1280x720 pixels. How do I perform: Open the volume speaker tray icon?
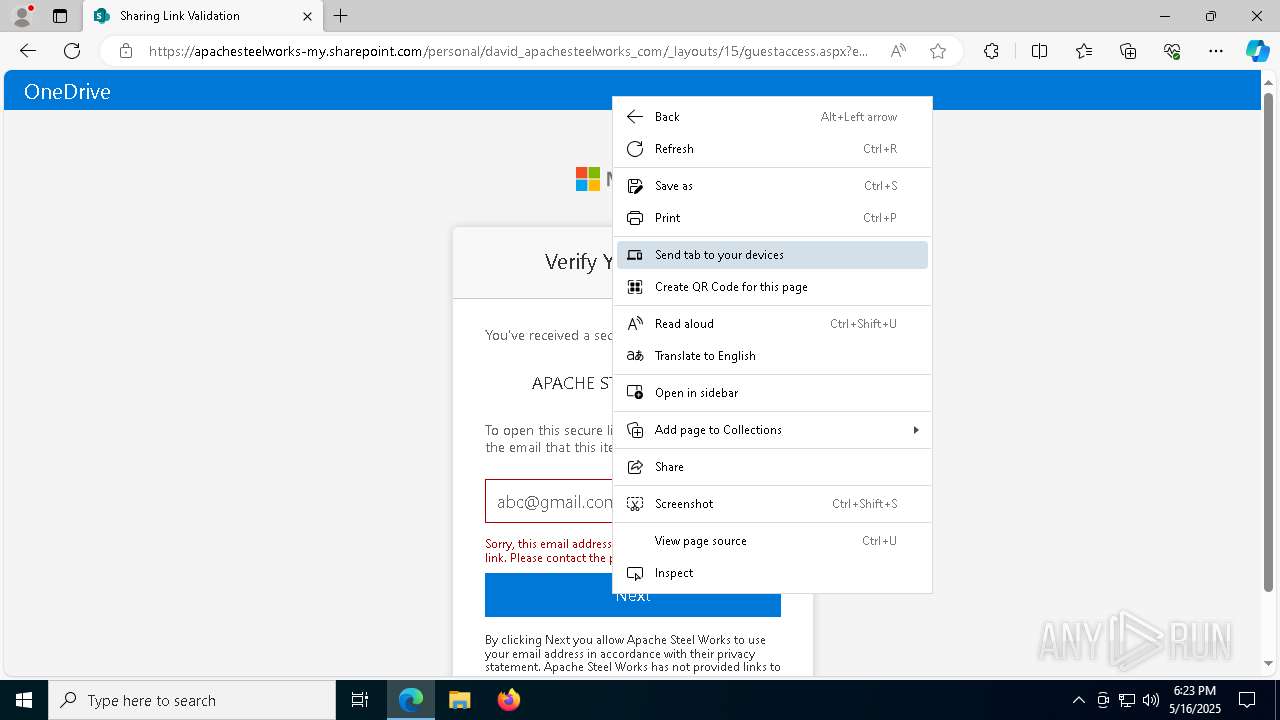coord(1151,700)
